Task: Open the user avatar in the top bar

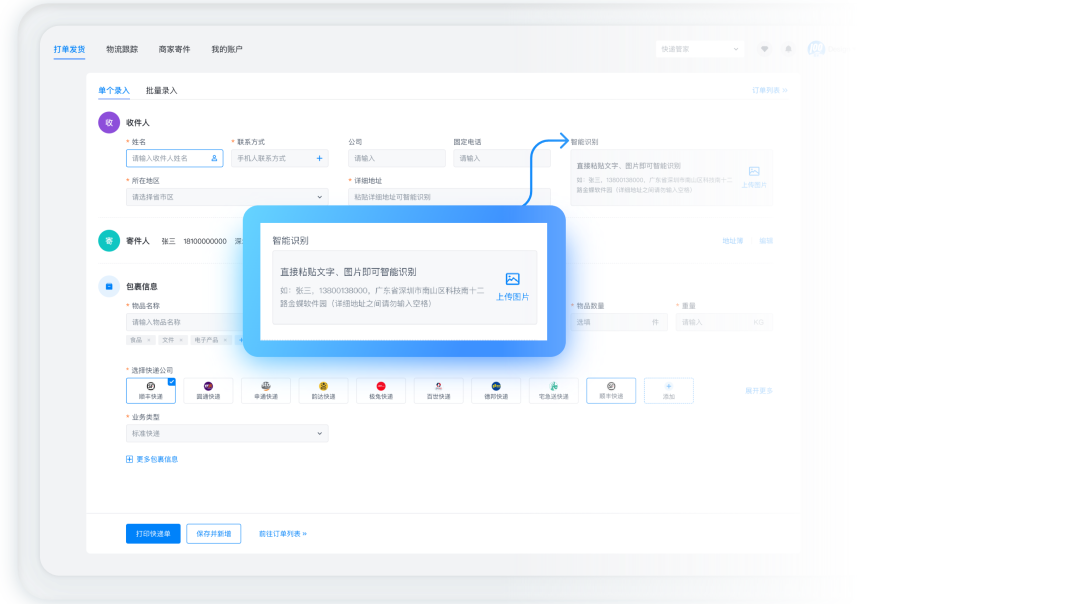Action: (x=816, y=49)
